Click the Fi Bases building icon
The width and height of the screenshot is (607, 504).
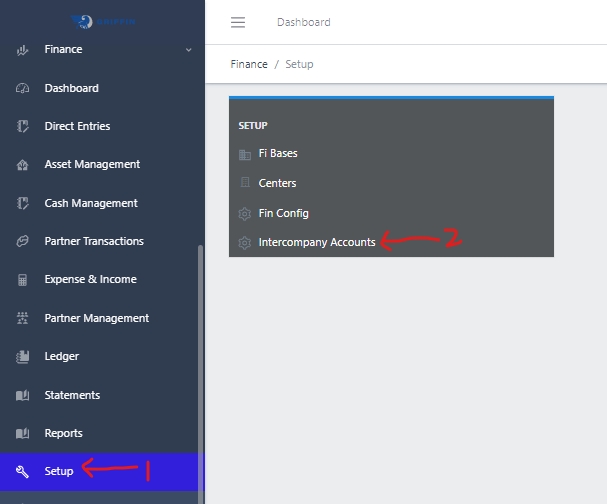(x=245, y=154)
